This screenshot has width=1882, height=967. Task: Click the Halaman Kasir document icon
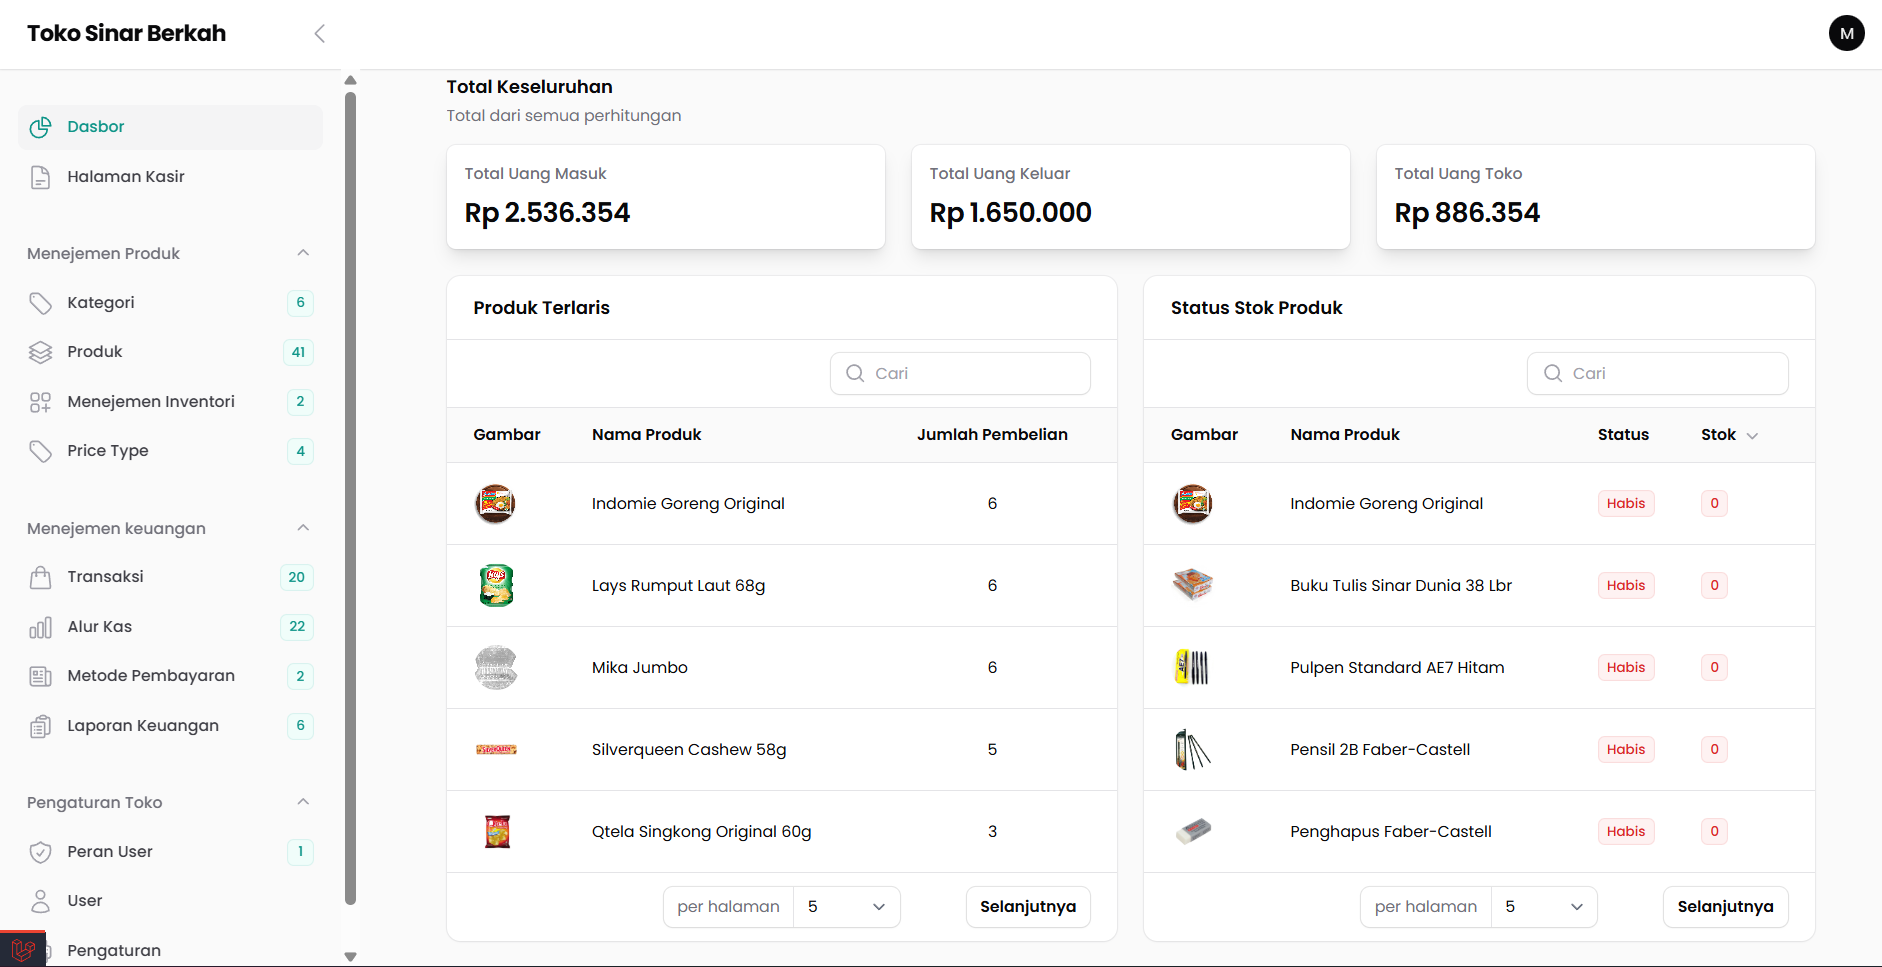pyautogui.click(x=40, y=177)
